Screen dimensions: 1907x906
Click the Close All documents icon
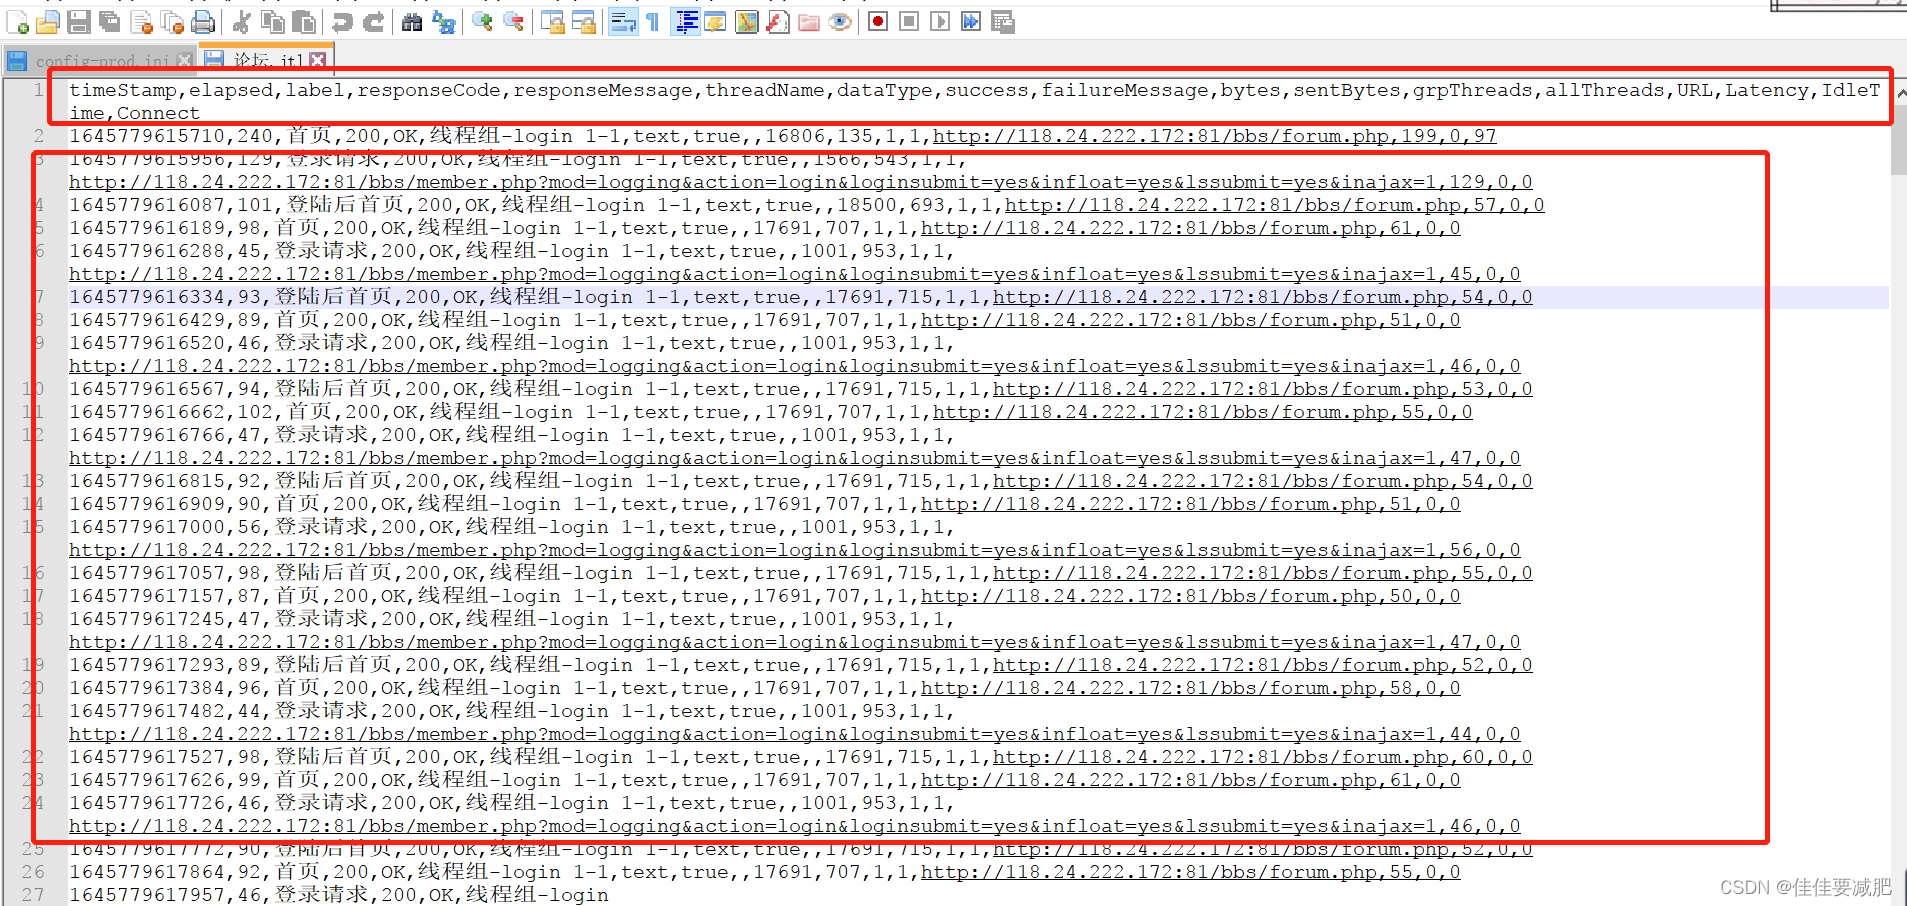click(x=172, y=22)
